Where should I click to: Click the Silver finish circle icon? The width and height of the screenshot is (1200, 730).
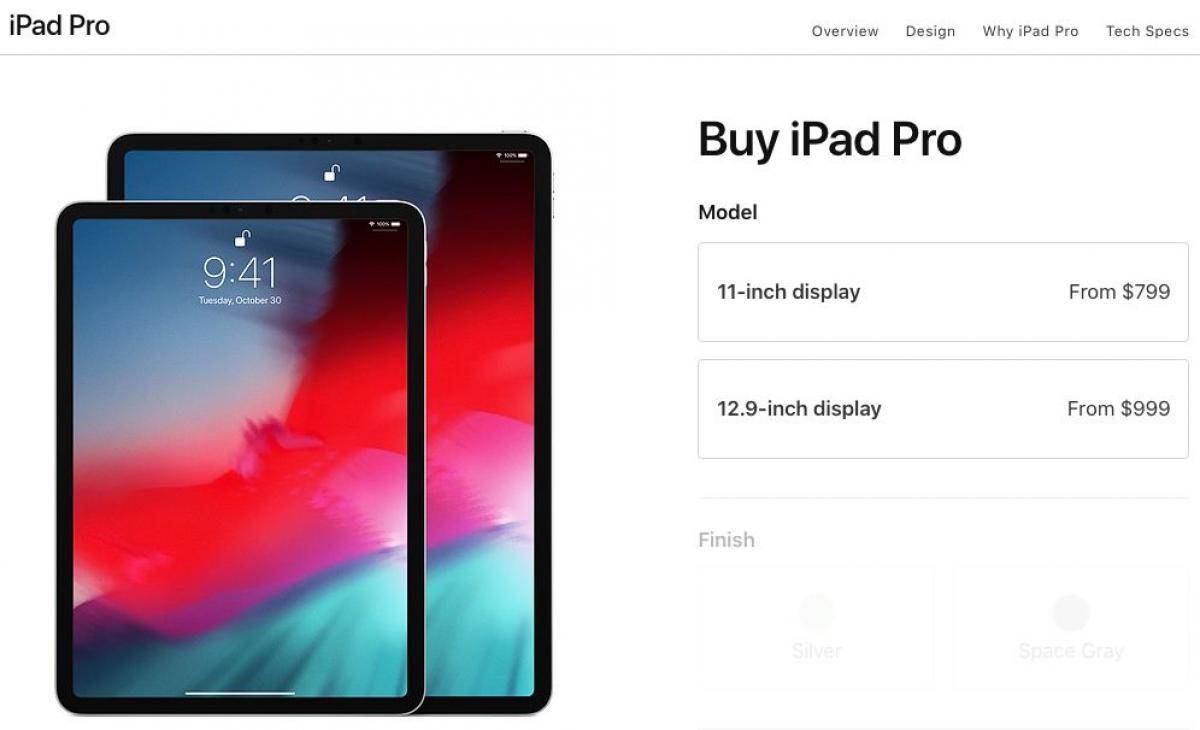click(x=816, y=612)
